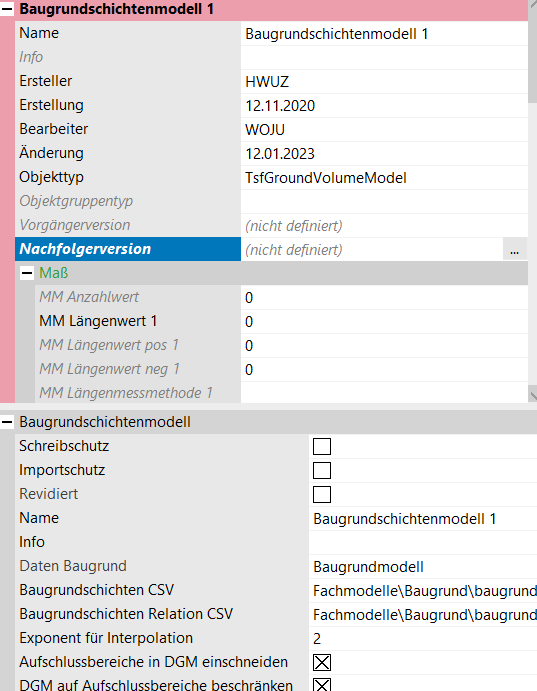Uncheck Aufschlussbereiche in DGM einschneiden
The image size is (537, 691).
(x=322, y=662)
